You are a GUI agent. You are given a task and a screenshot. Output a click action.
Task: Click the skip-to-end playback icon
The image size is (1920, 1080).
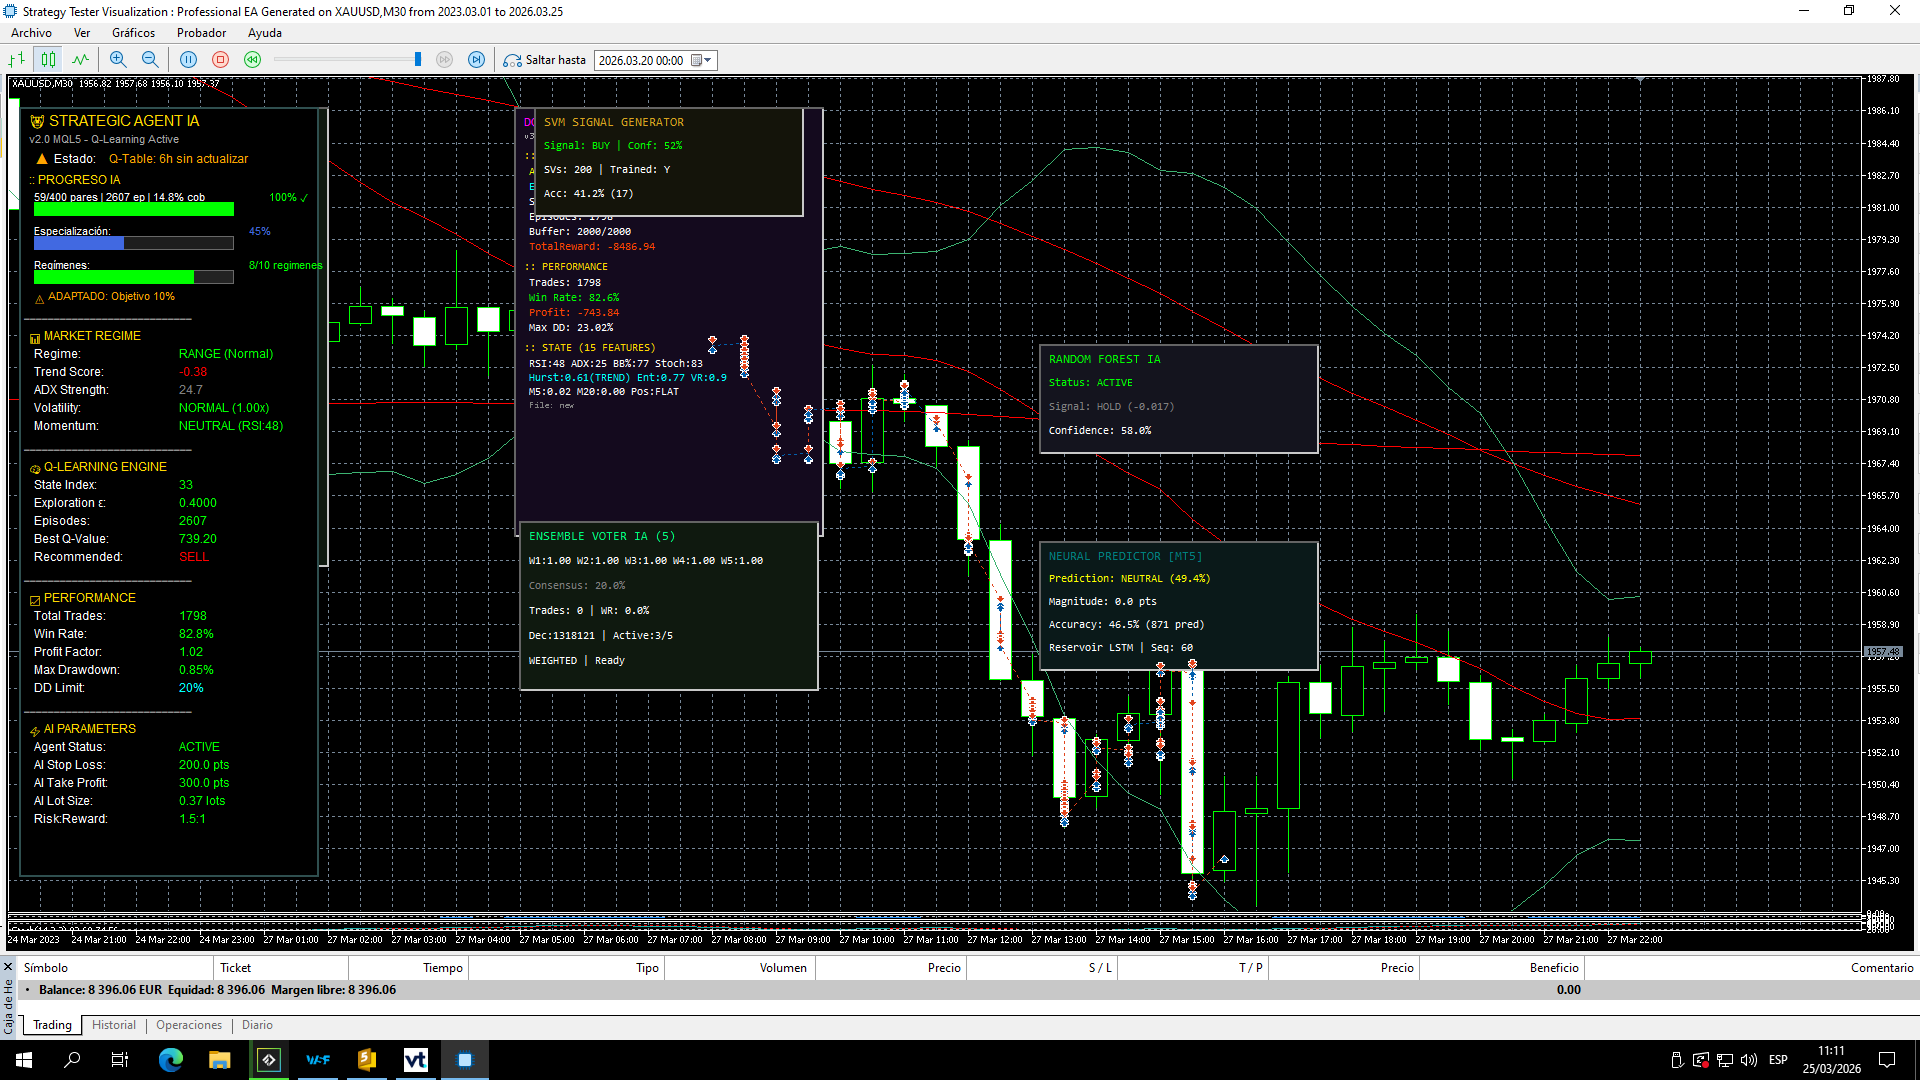click(477, 60)
